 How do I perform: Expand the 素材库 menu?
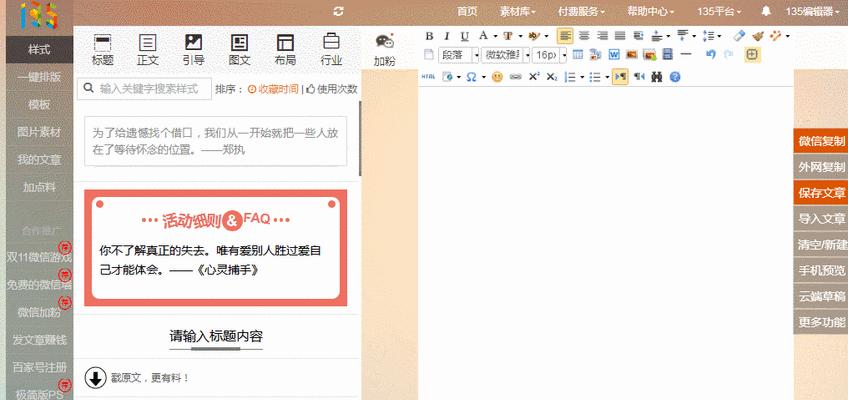click(518, 11)
